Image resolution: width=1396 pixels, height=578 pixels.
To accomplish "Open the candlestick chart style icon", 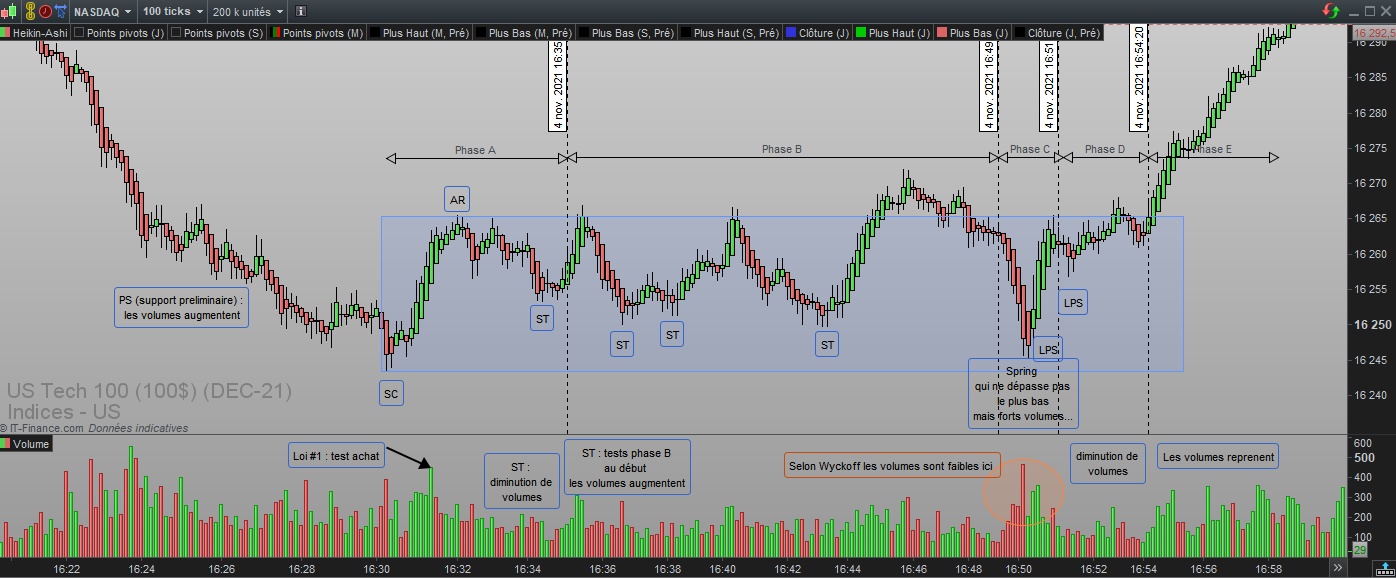I will tap(10, 12).
